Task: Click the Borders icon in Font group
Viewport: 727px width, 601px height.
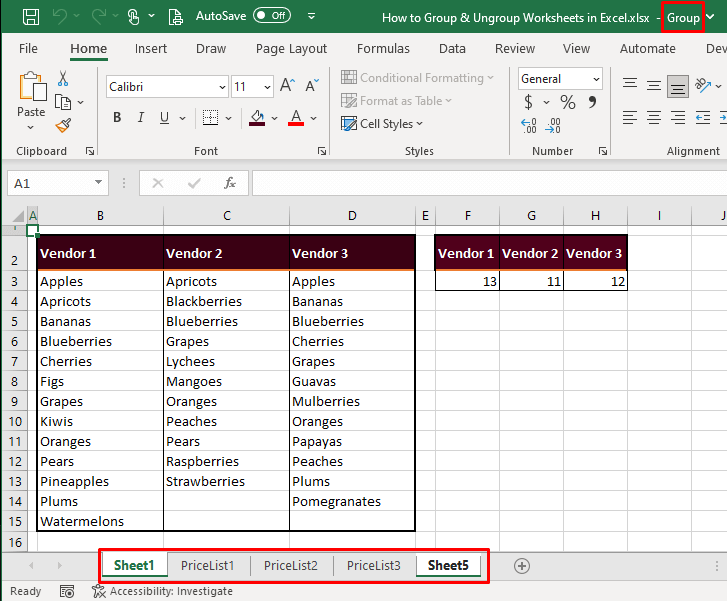Action: click(x=211, y=118)
